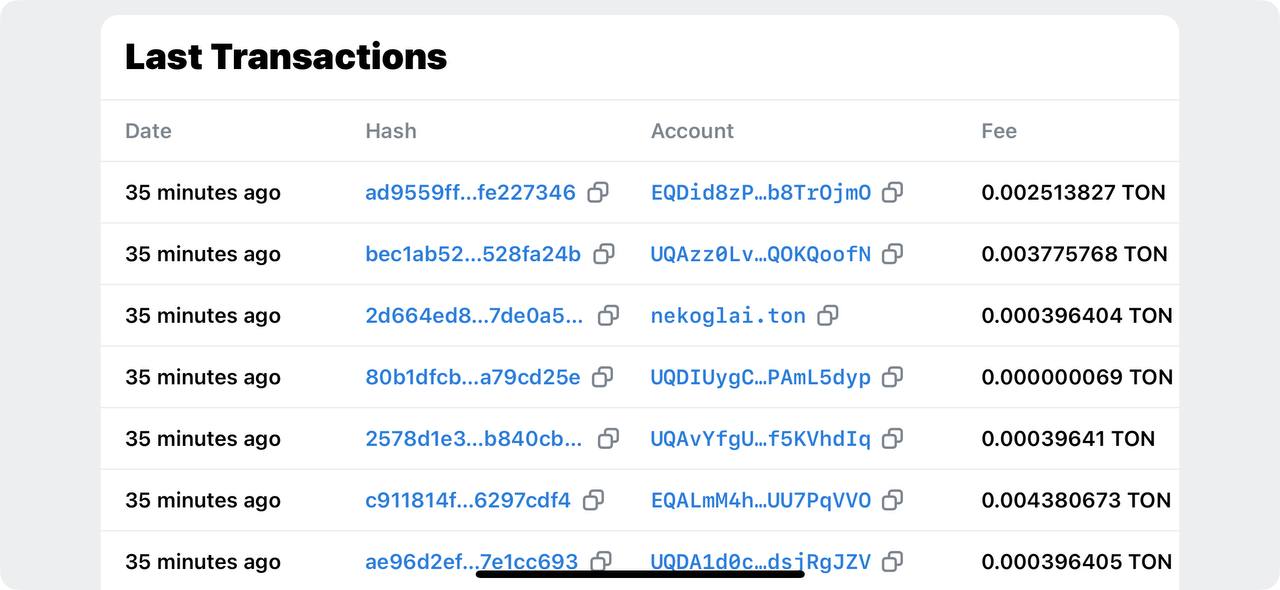This screenshot has height=590, width=1280.
Task: Open the nekoglai.ton account page
Action: [728, 316]
